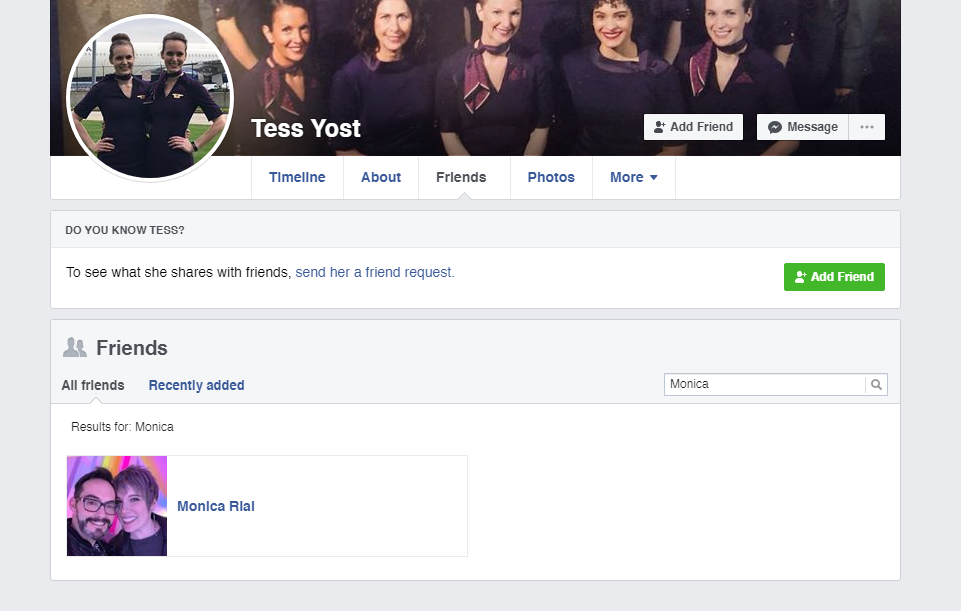Click the green Add Friend button
Viewport: 961px width, 611px height.
click(x=834, y=277)
